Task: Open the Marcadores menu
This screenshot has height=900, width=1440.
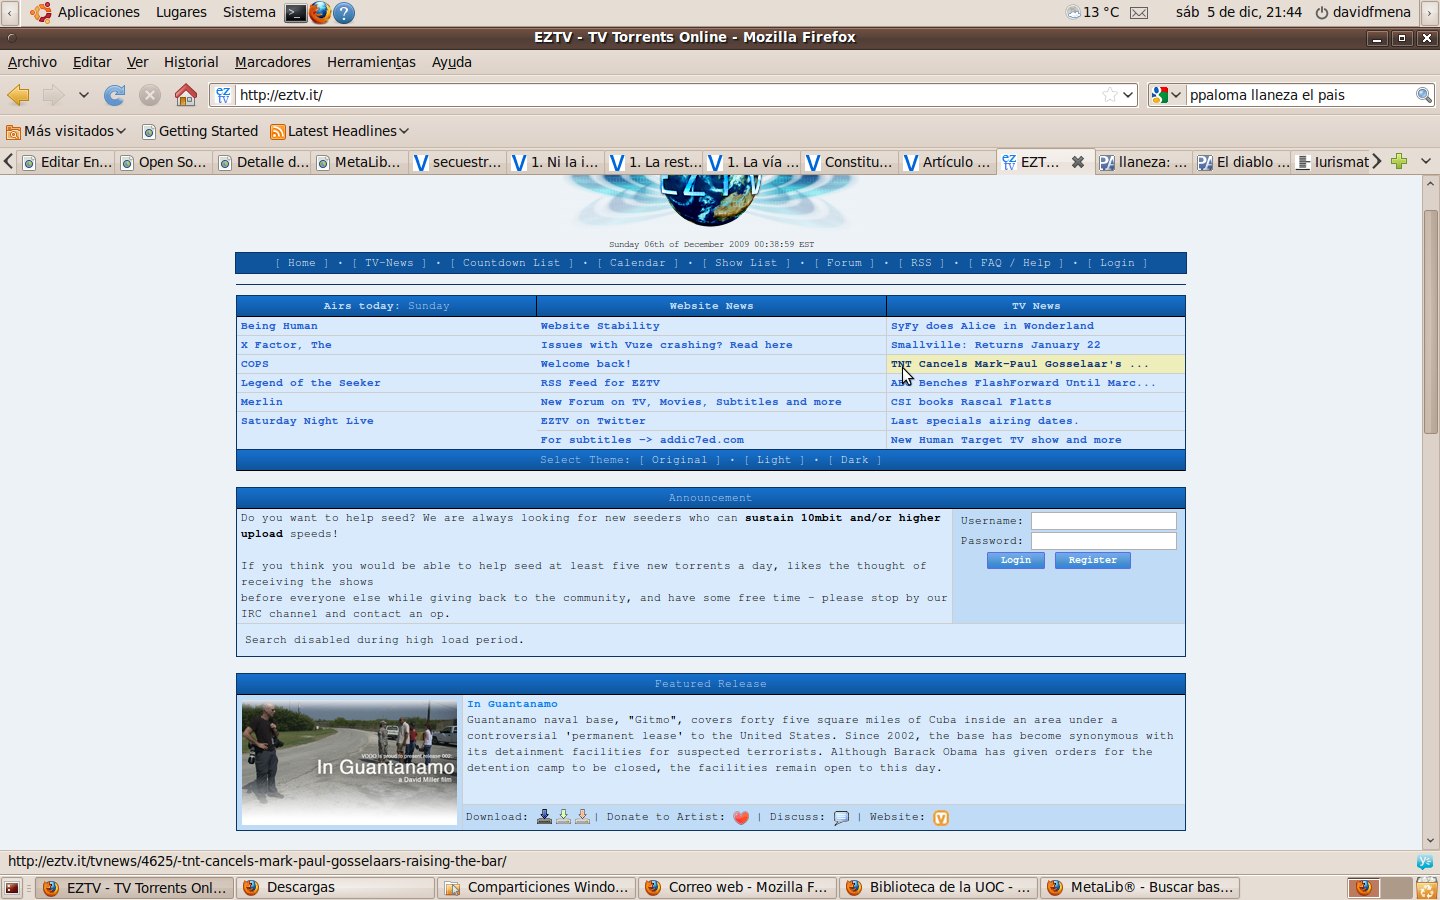Action: coord(273,62)
